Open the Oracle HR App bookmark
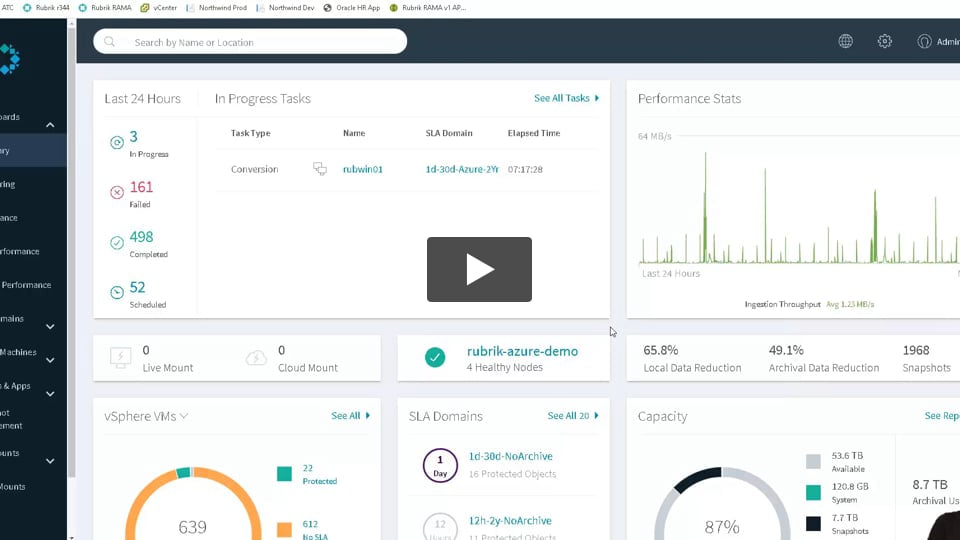The width and height of the screenshot is (960, 540). coord(352,7)
